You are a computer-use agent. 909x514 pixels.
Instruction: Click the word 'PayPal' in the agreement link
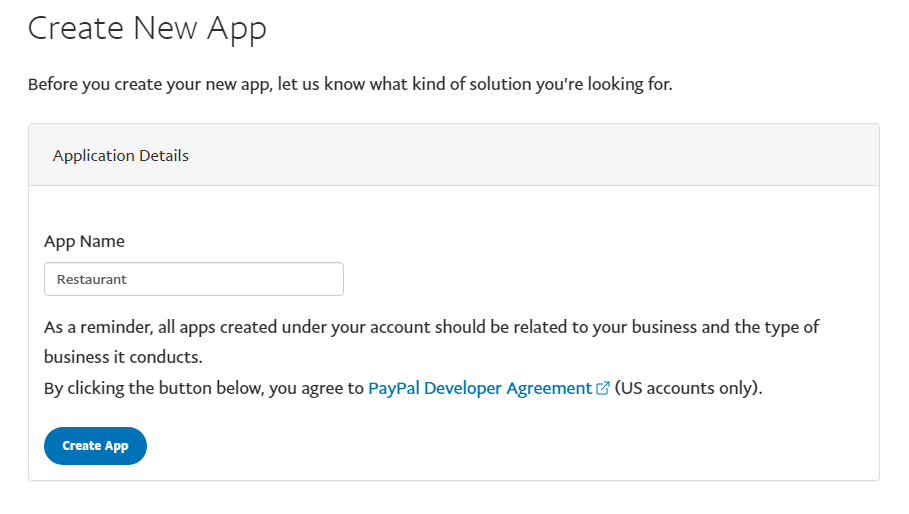click(394, 388)
